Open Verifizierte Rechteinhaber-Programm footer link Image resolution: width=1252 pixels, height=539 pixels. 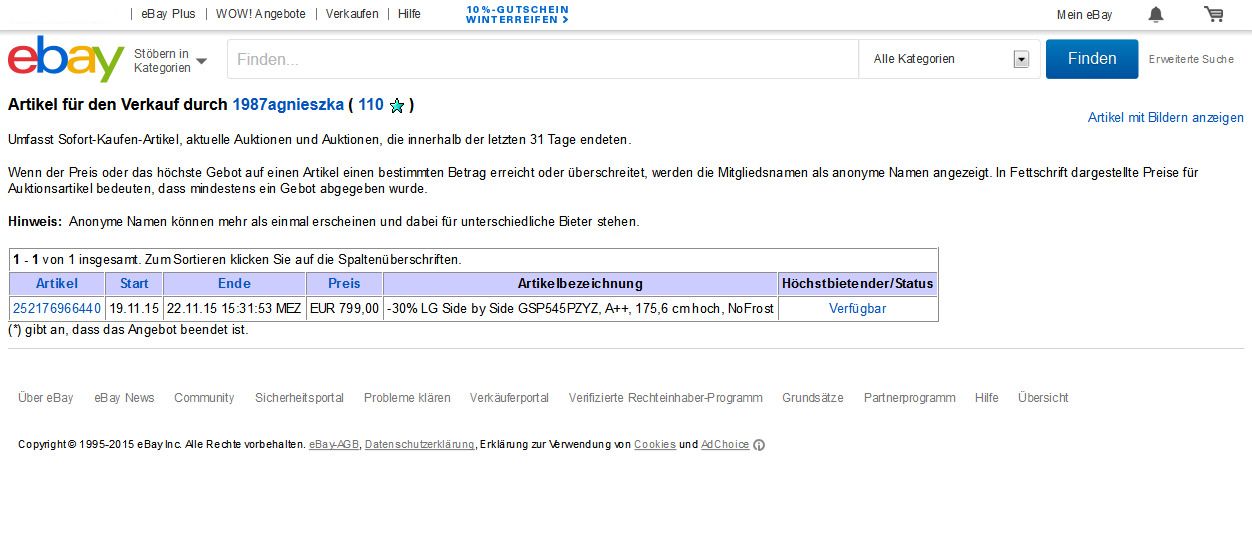(x=665, y=397)
